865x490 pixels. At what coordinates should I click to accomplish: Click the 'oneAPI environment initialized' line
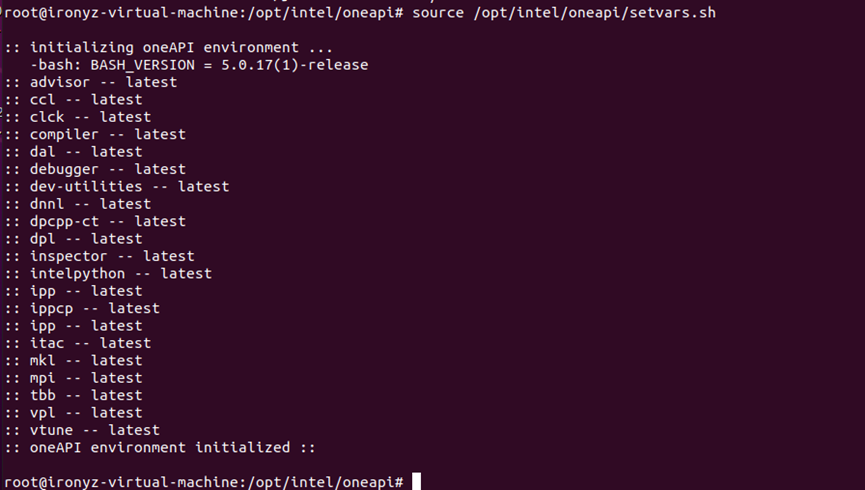pos(160,447)
